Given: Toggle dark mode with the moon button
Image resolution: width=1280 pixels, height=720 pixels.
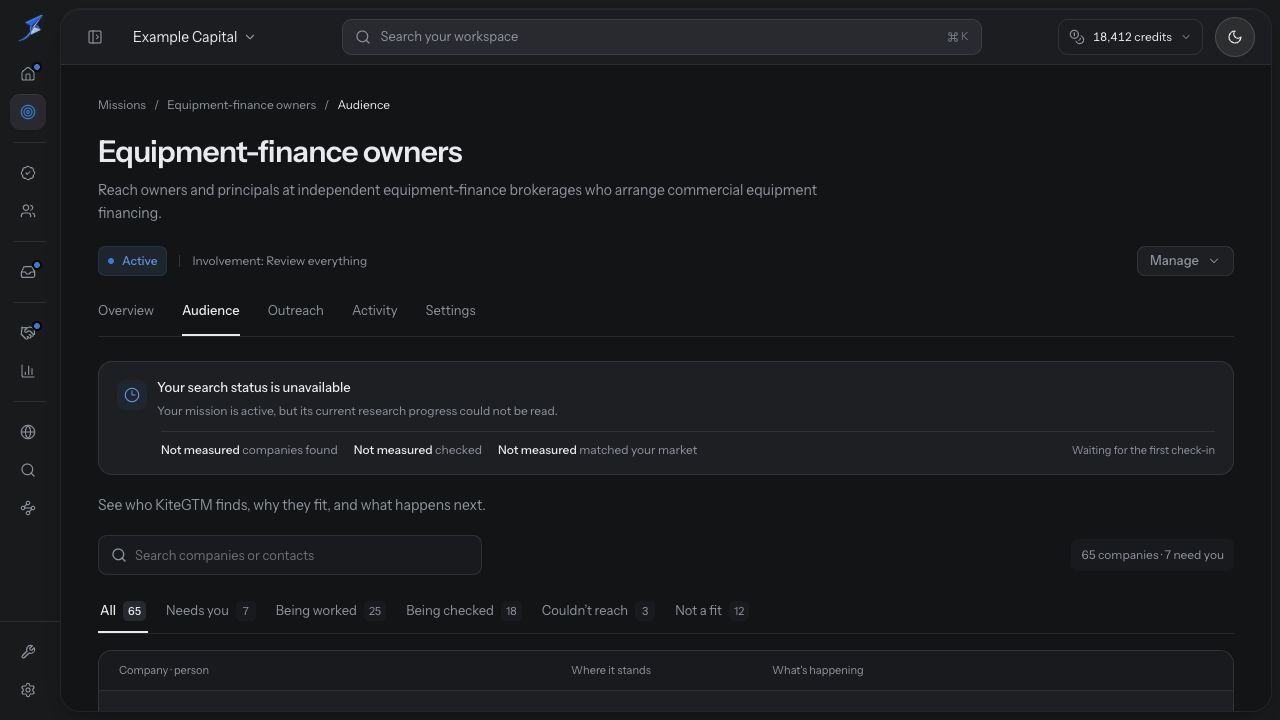Looking at the screenshot, I should pyautogui.click(x=1235, y=37).
